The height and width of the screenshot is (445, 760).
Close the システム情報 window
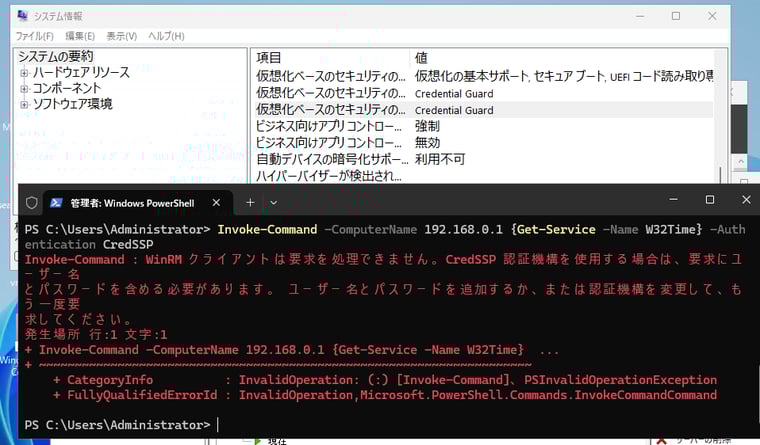(x=712, y=16)
